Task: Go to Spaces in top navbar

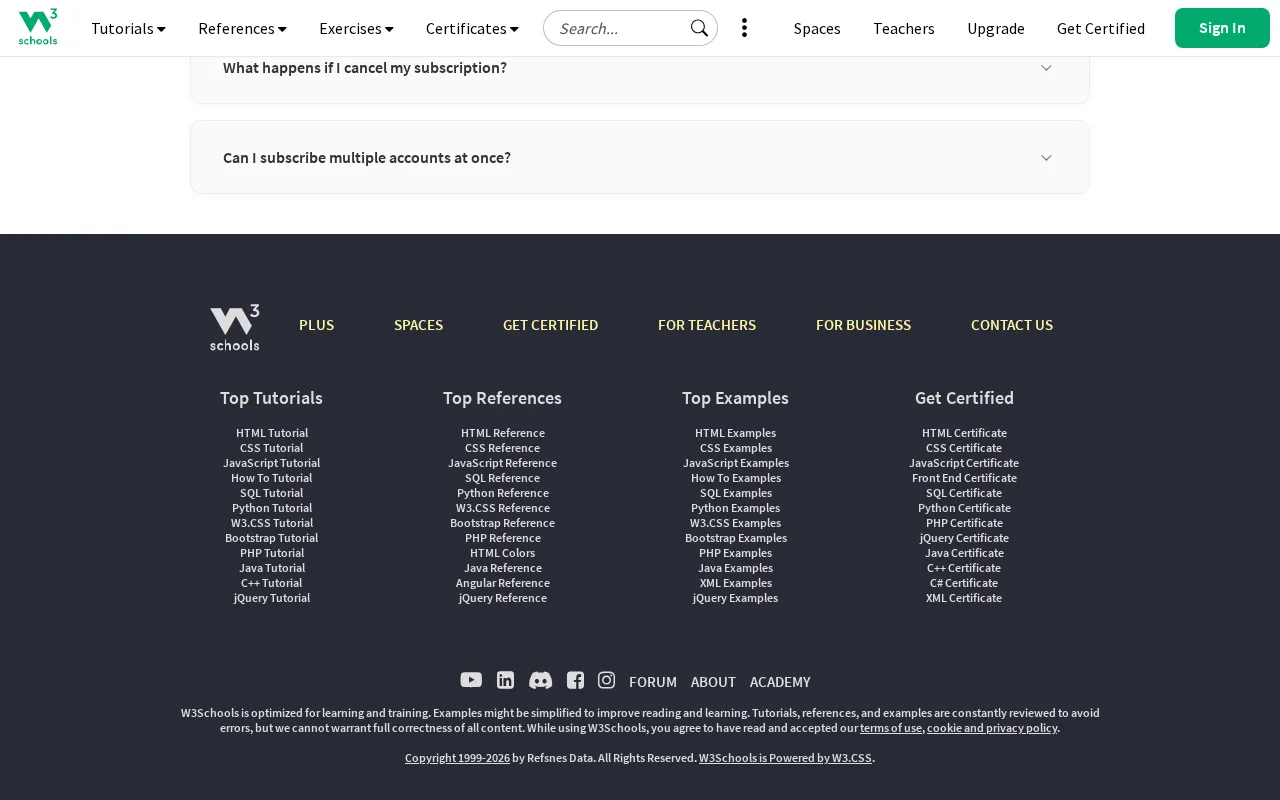Action: tap(817, 28)
